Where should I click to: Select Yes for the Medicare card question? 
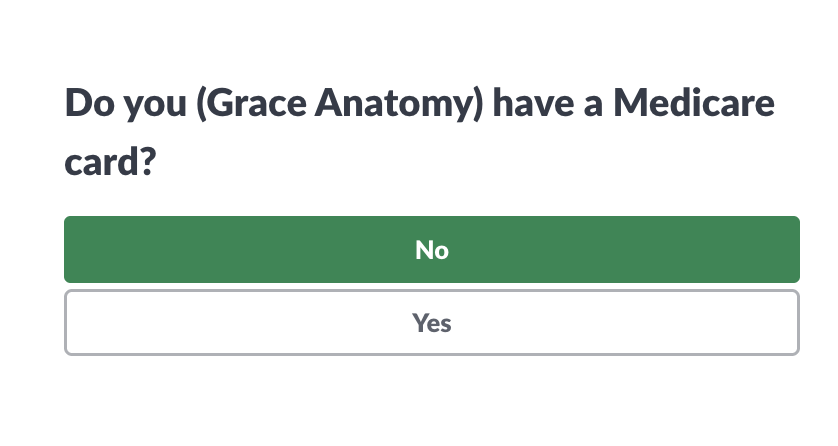431,323
